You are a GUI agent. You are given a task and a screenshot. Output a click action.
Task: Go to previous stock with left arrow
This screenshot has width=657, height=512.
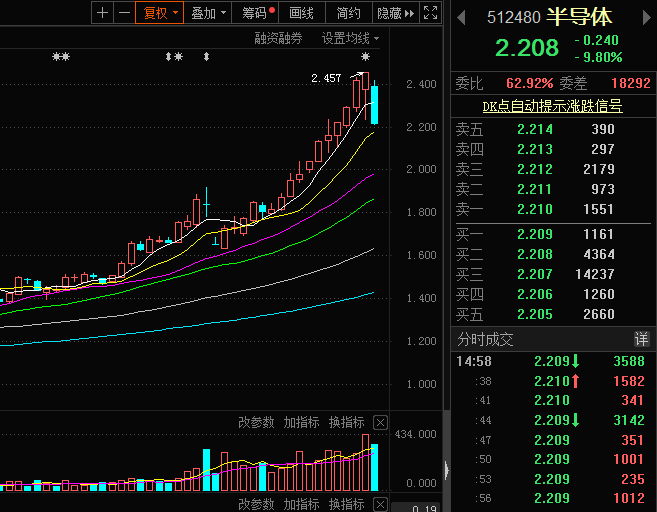[x=461, y=18]
